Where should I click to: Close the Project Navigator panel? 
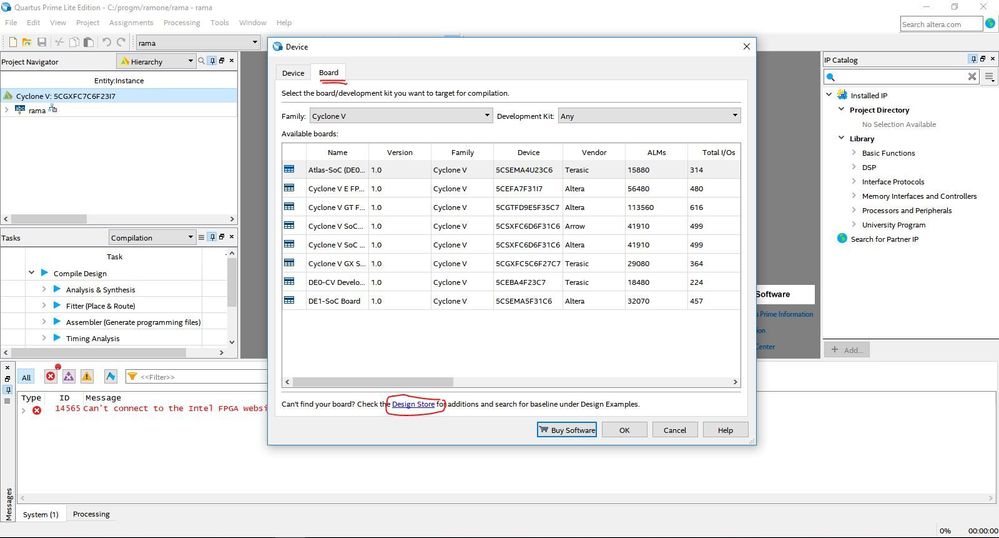(231, 61)
